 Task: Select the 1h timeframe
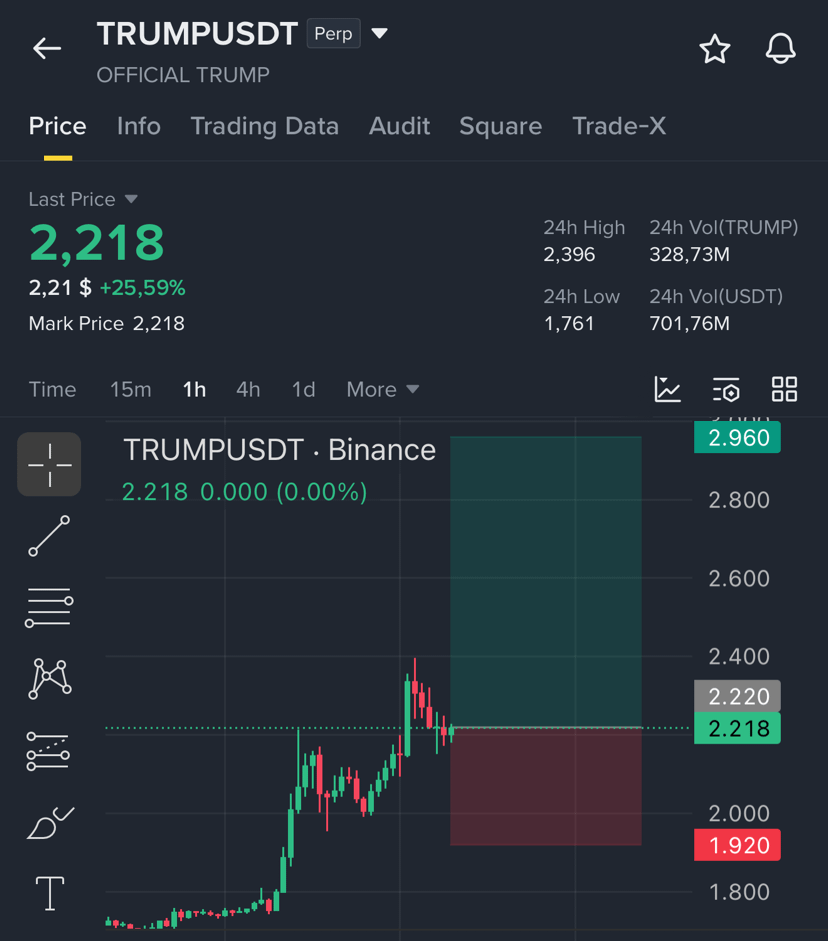coord(194,389)
